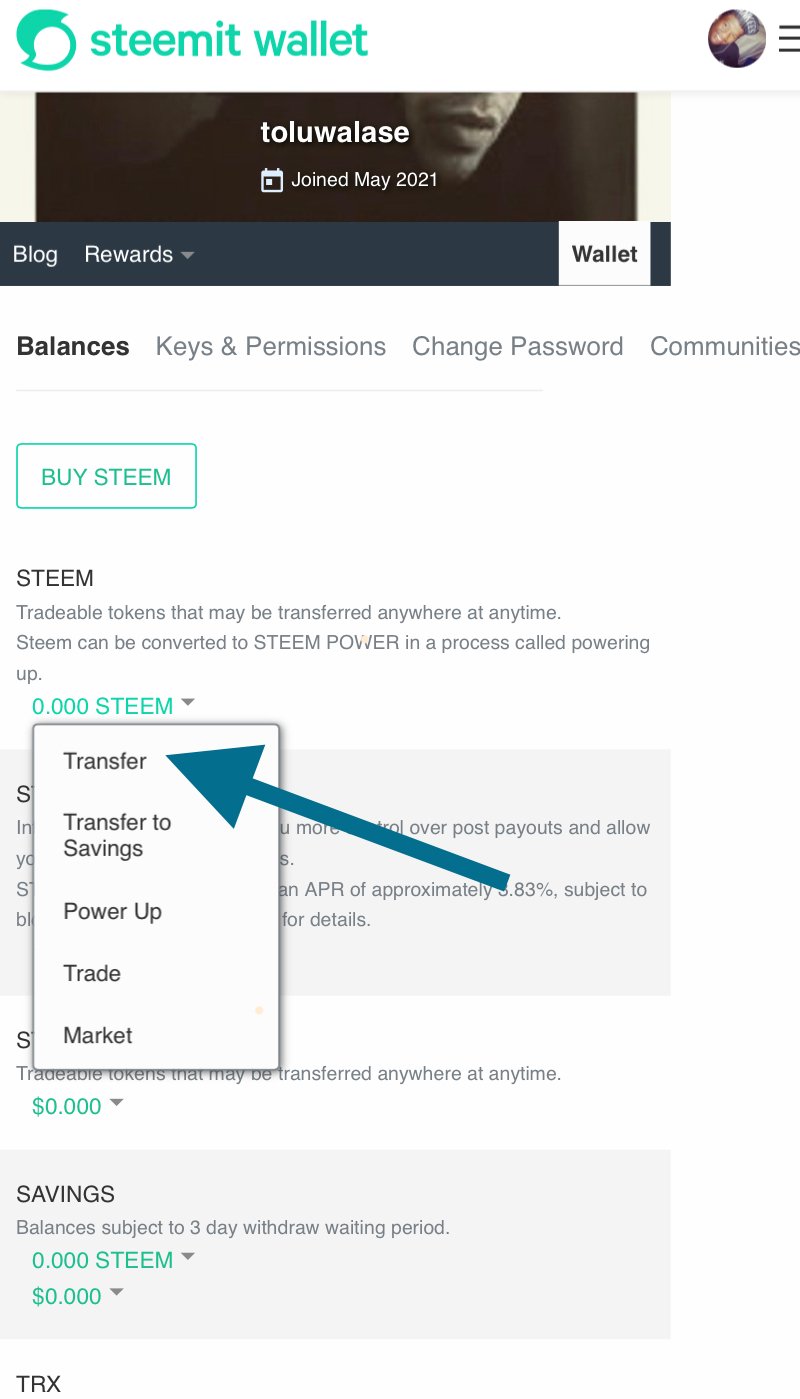Image resolution: width=800 pixels, height=1399 pixels.
Task: Click the calendar icon beside Joined May 2021
Action: [271, 180]
